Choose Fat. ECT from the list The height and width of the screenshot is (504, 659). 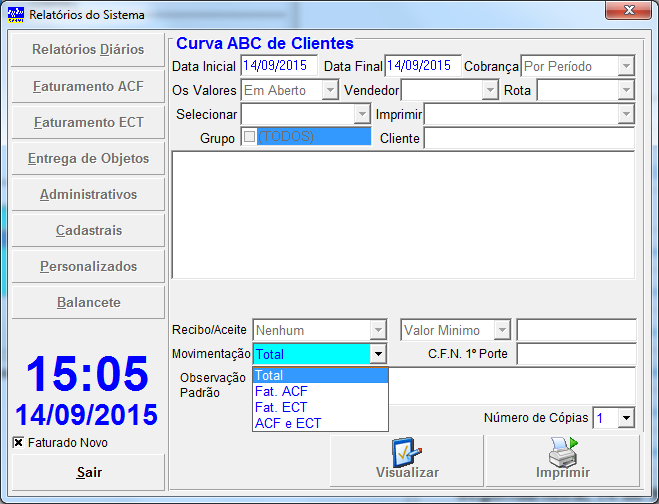320,407
